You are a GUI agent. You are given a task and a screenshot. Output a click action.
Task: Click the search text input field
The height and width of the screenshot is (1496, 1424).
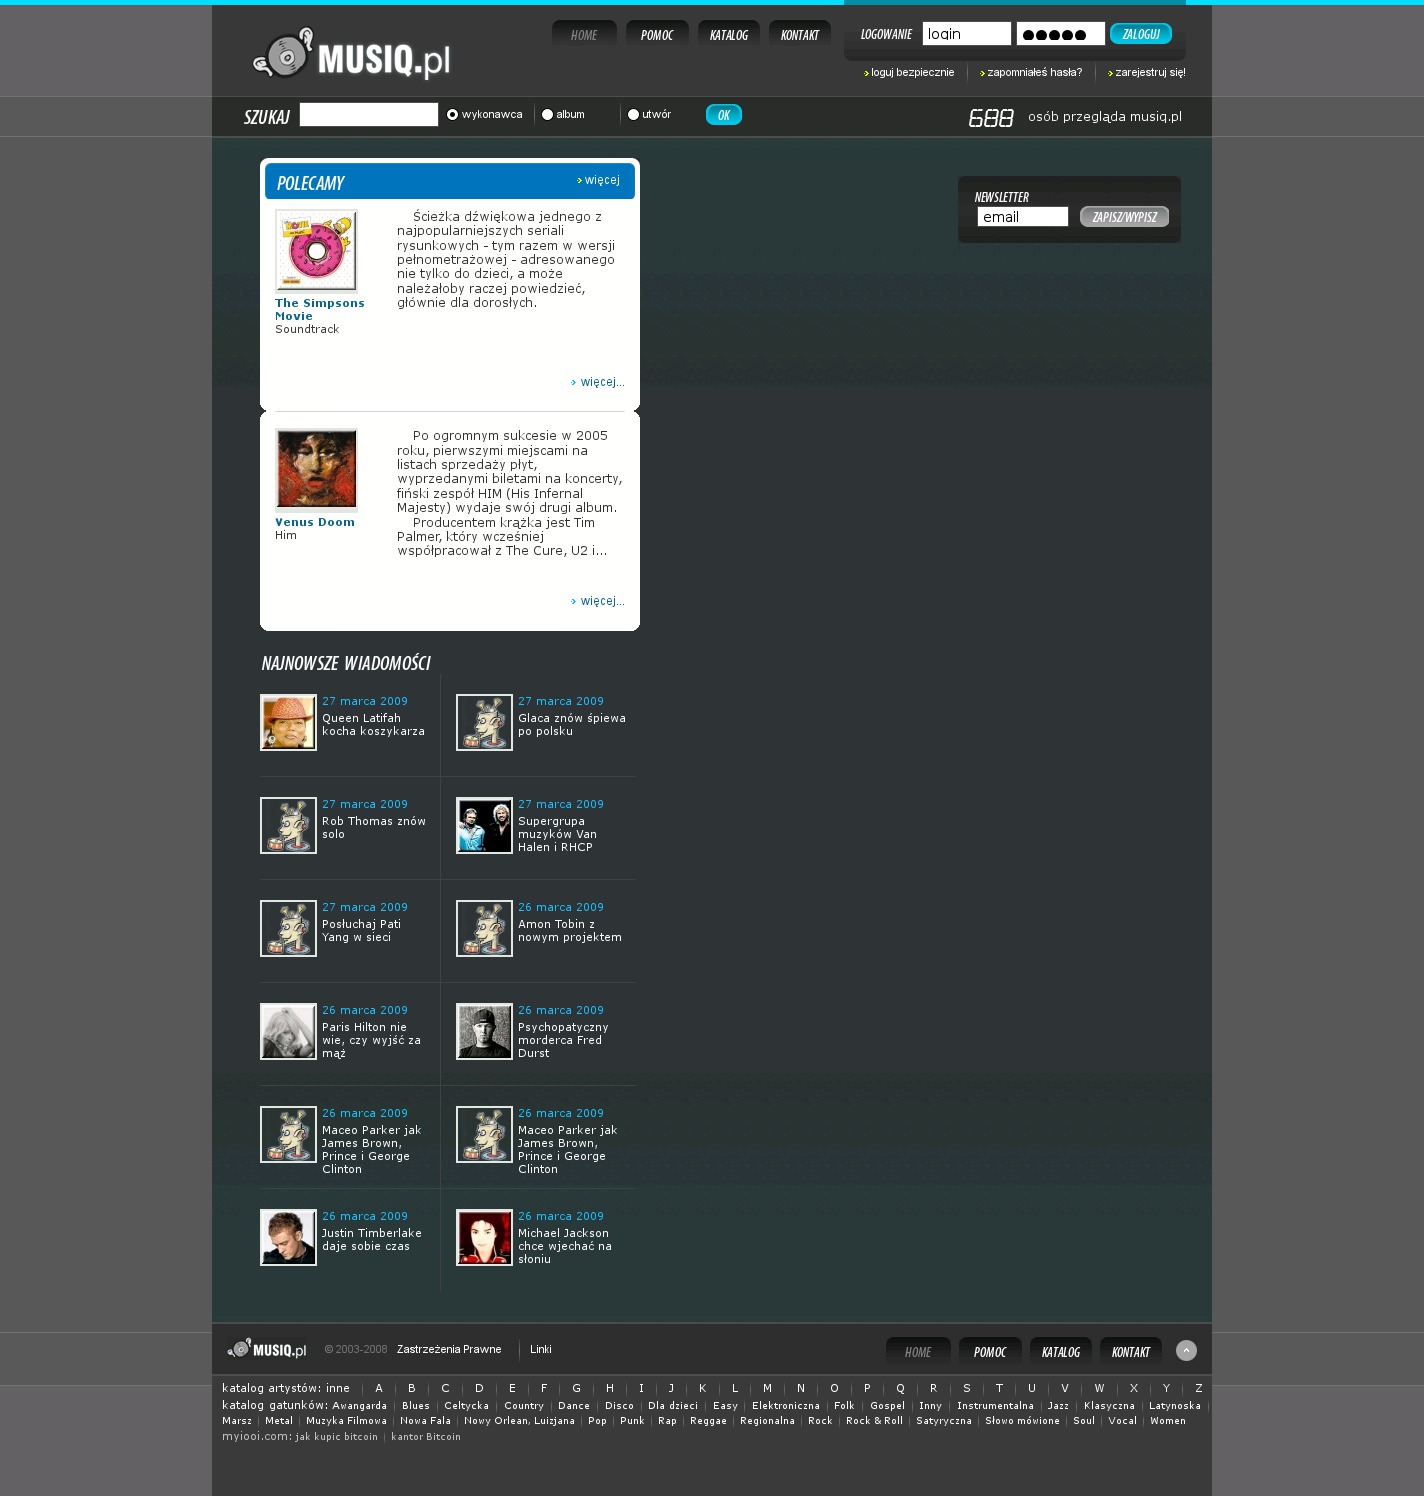368,115
